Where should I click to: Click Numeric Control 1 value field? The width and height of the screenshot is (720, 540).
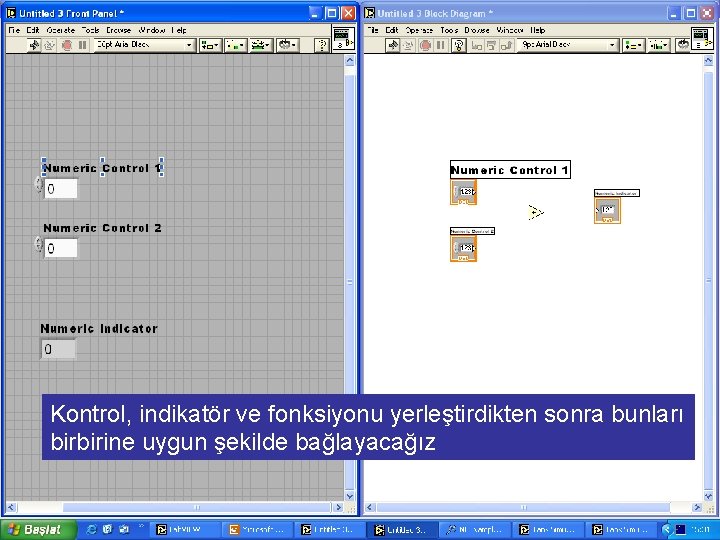61,189
